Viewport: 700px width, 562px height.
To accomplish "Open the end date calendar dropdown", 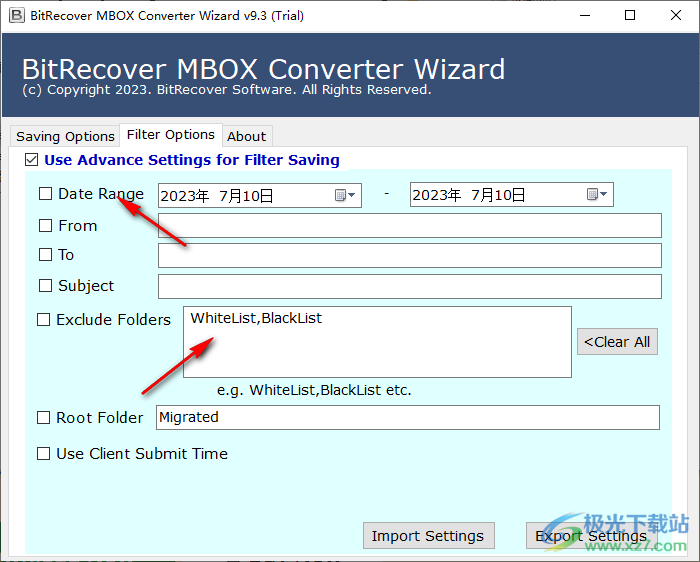I will pyautogui.click(x=597, y=194).
